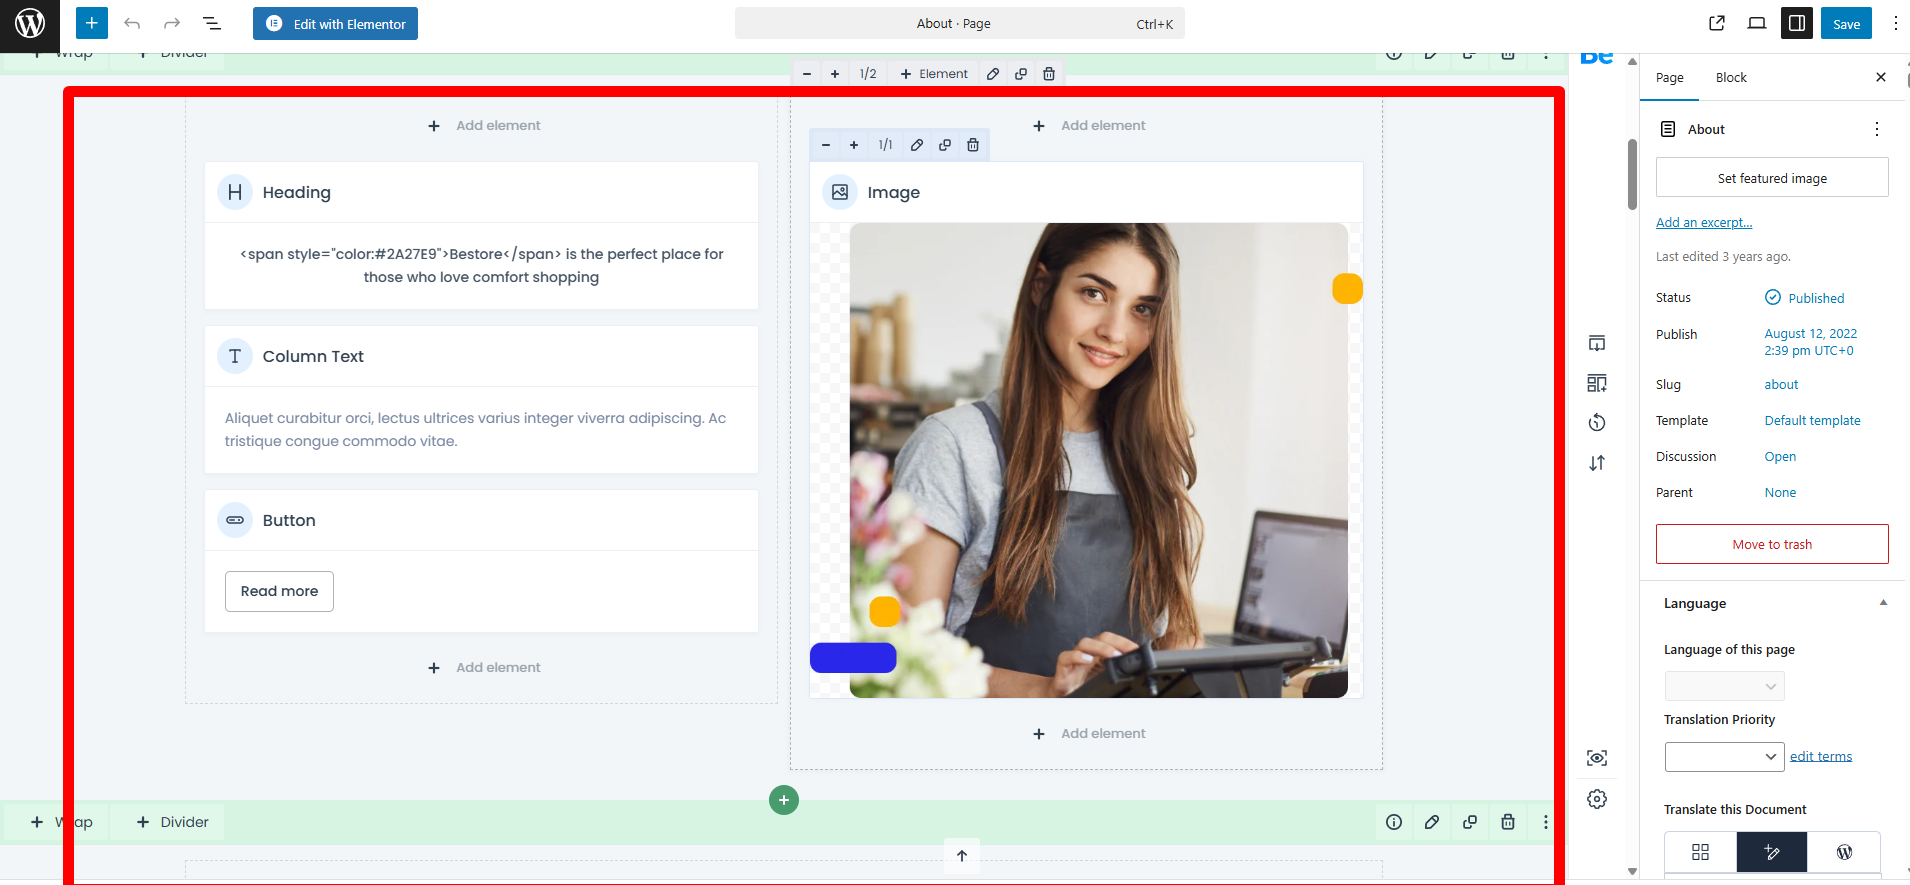Click the Edit with Elementor button
This screenshot has height=885, width=1910.
point(336,24)
